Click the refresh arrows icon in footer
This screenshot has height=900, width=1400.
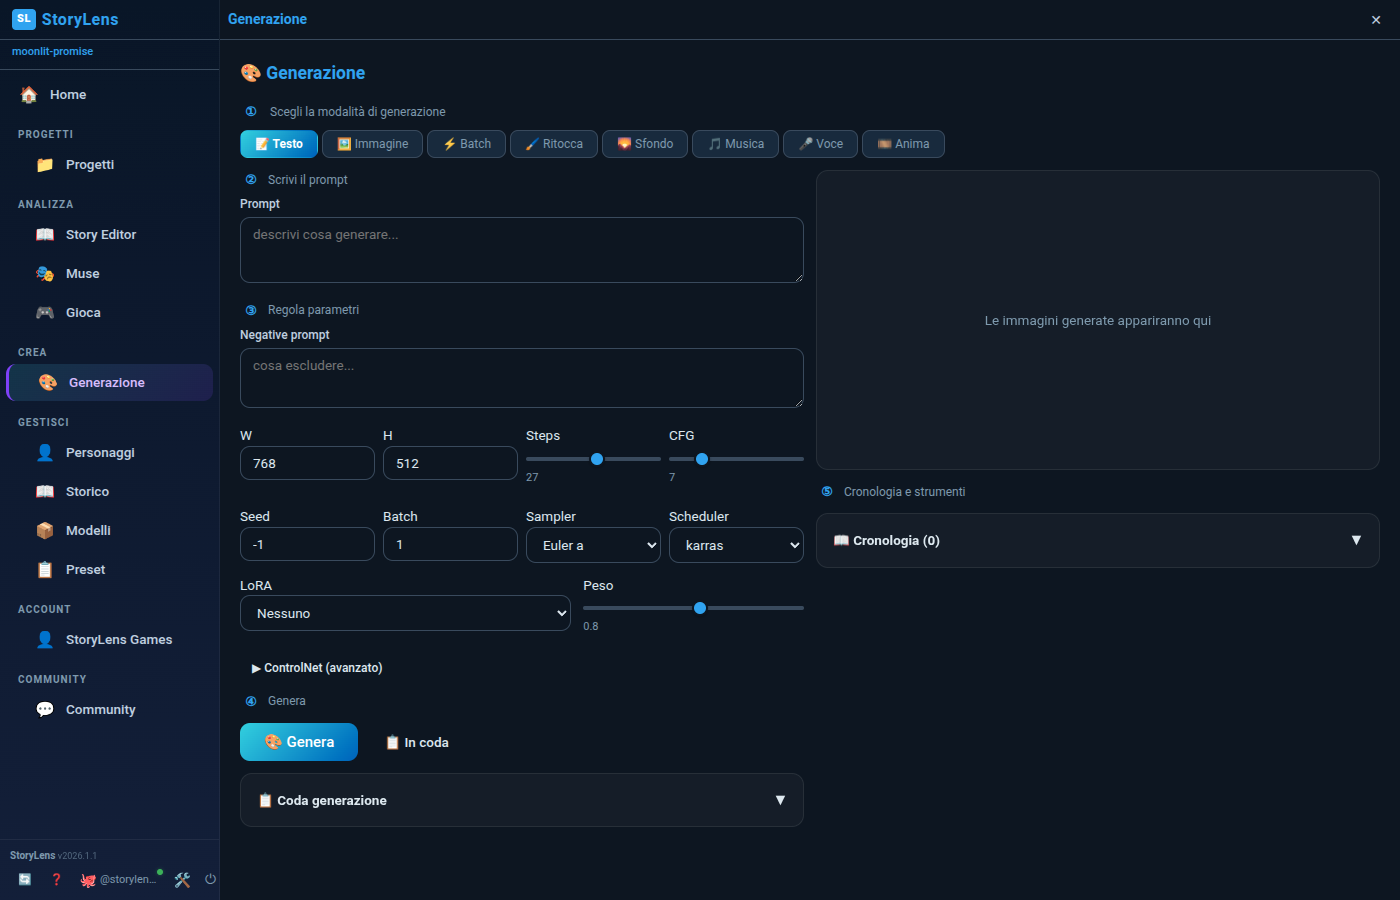tap(25, 880)
